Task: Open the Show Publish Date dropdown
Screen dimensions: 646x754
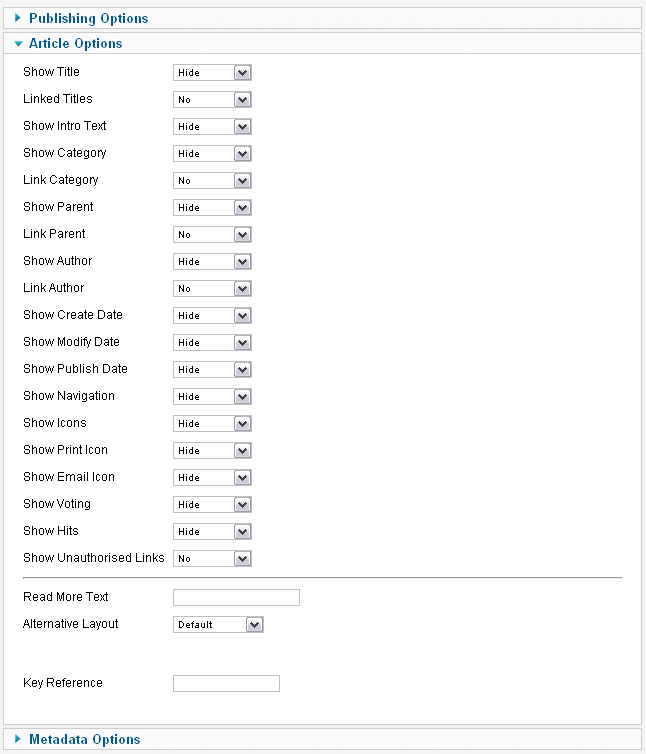Action: 212,369
